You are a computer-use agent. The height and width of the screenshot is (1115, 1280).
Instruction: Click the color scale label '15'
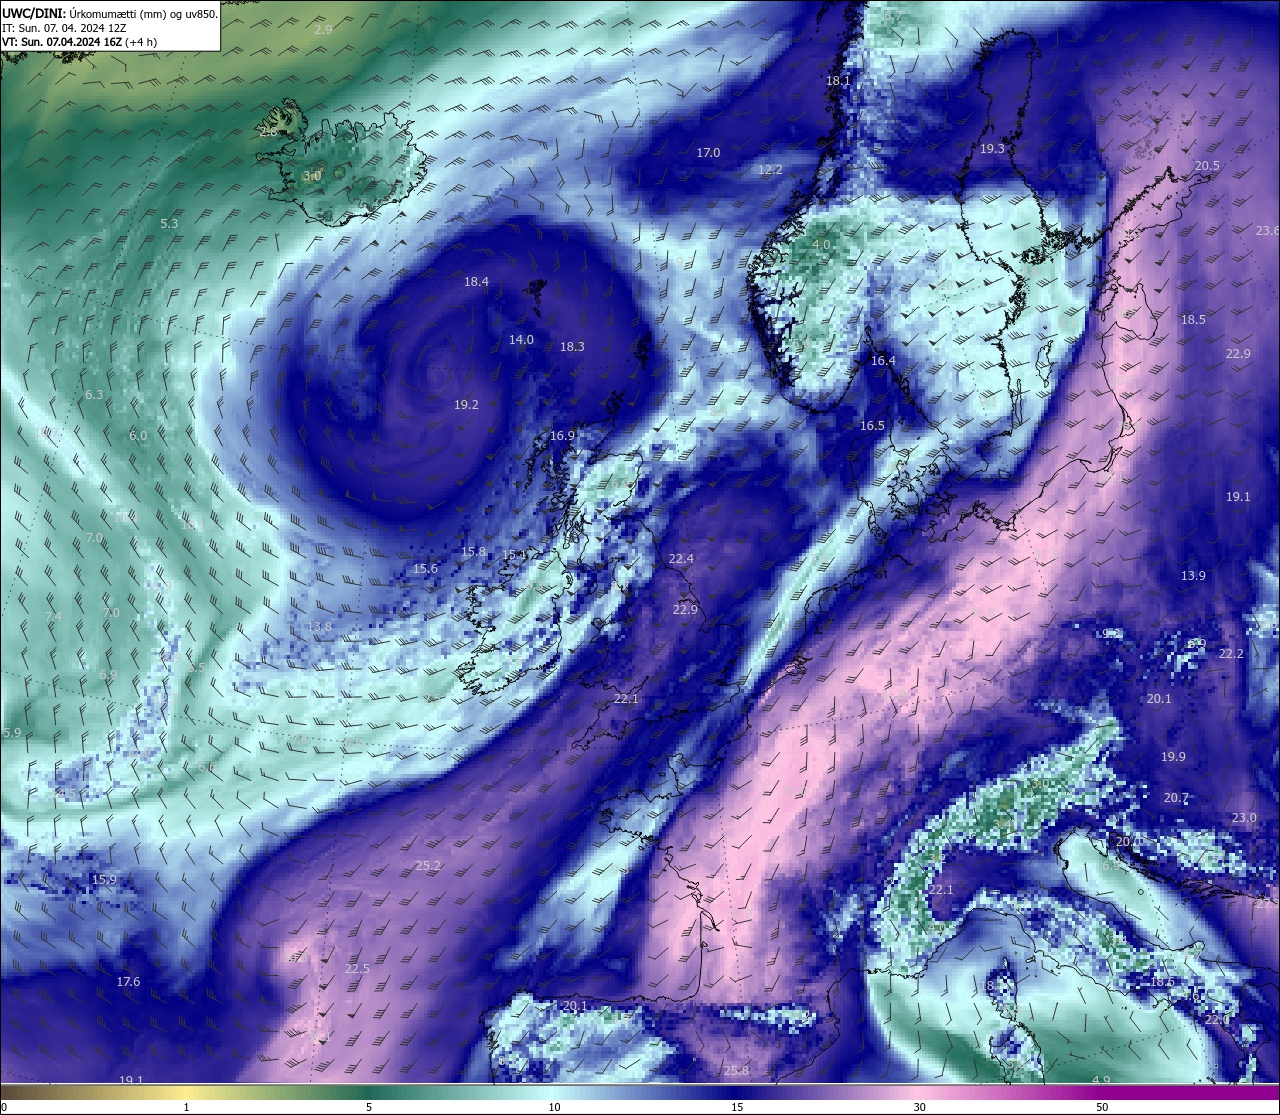coord(736,1107)
